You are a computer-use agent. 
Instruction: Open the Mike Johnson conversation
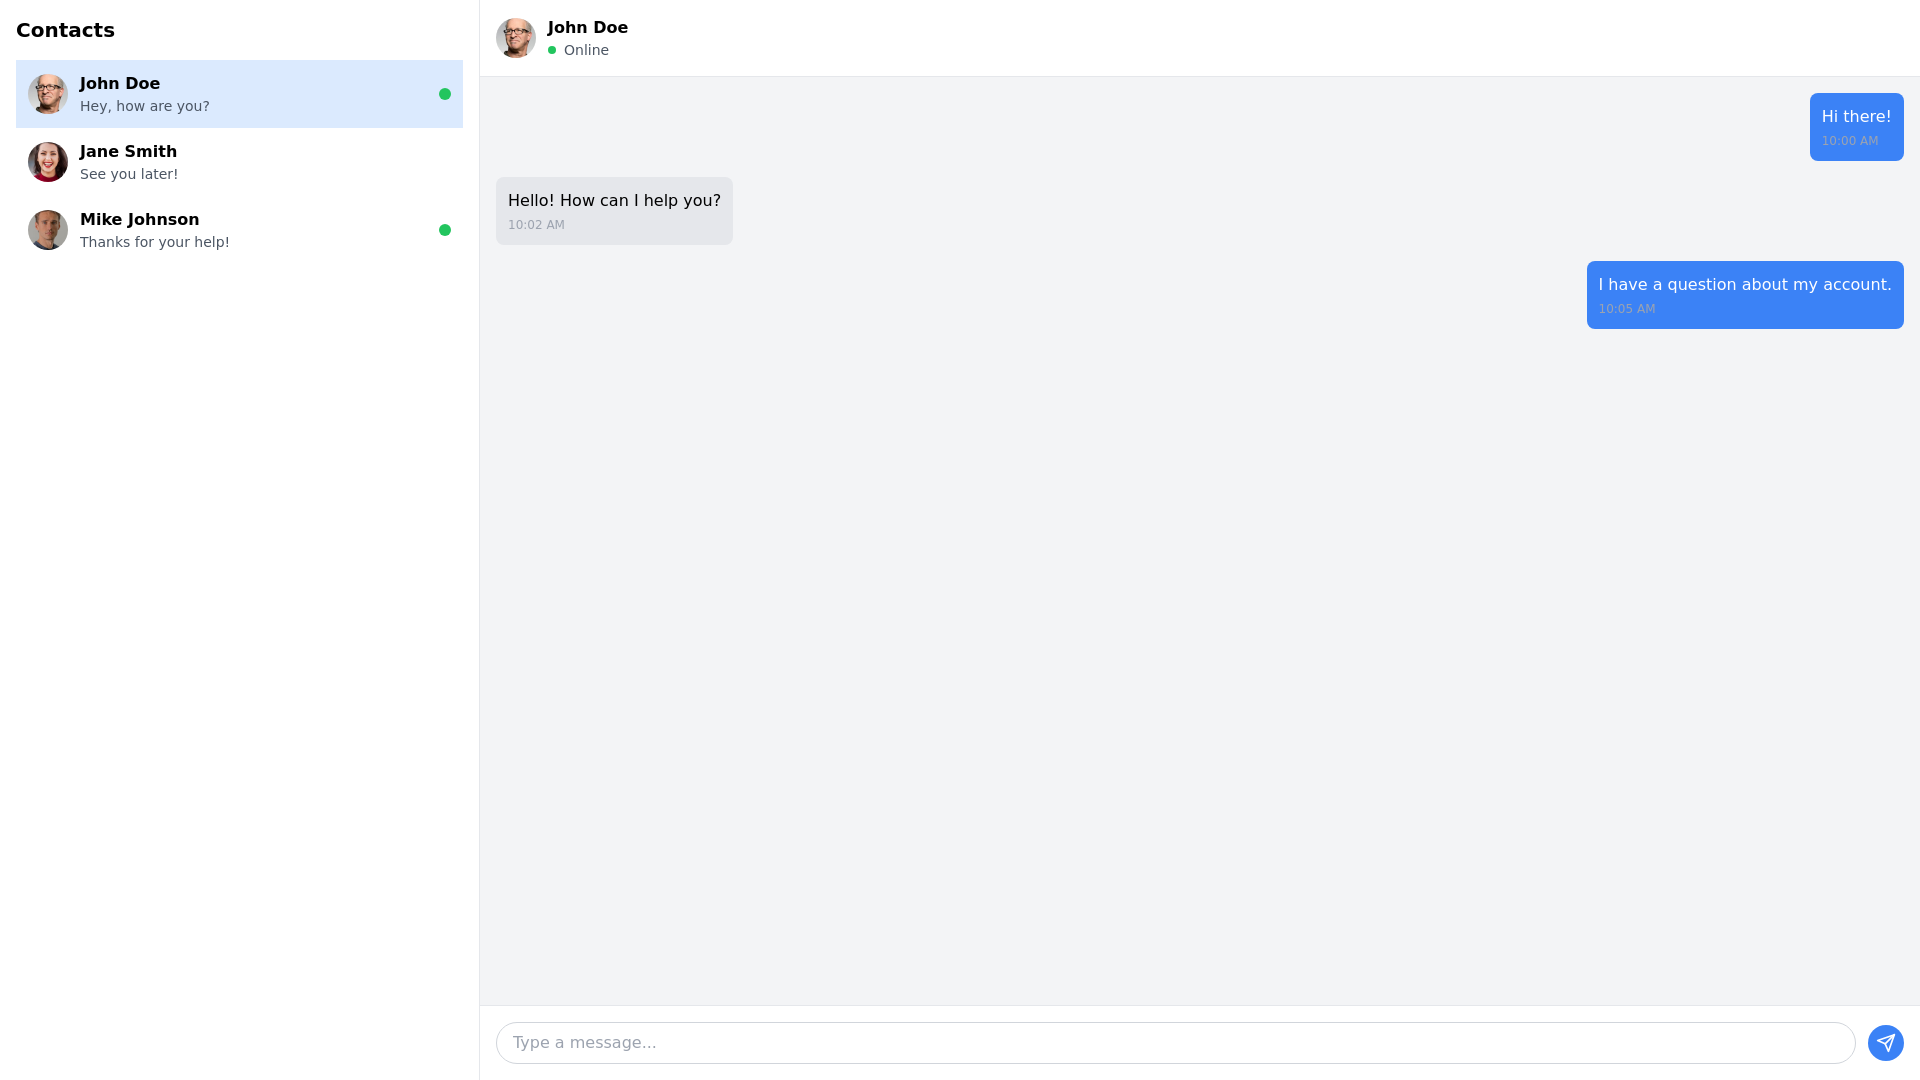tap(239, 230)
